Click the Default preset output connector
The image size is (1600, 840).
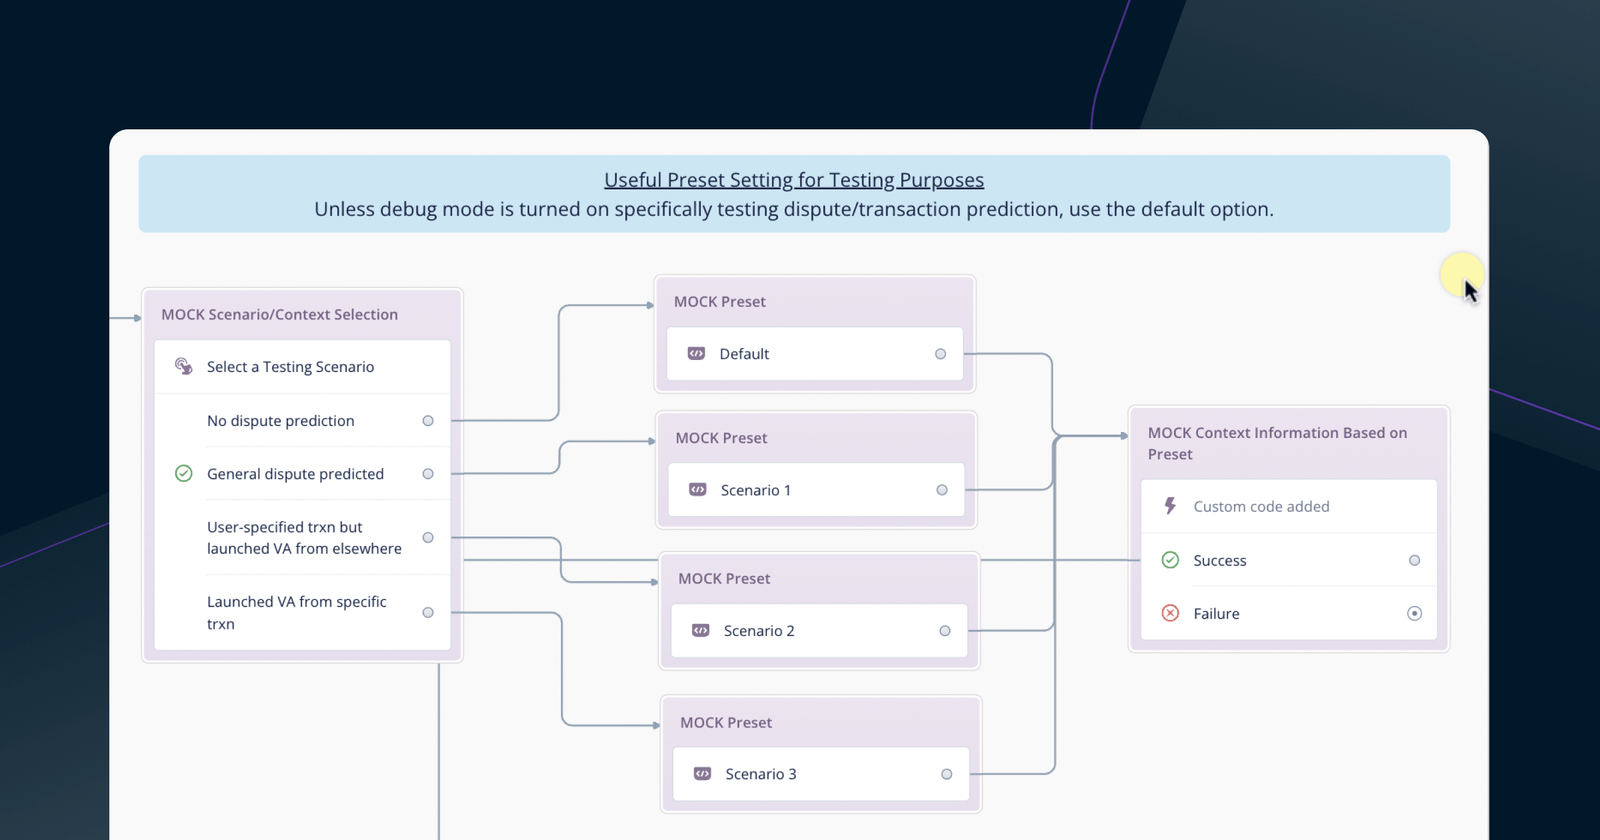pyautogui.click(x=940, y=354)
